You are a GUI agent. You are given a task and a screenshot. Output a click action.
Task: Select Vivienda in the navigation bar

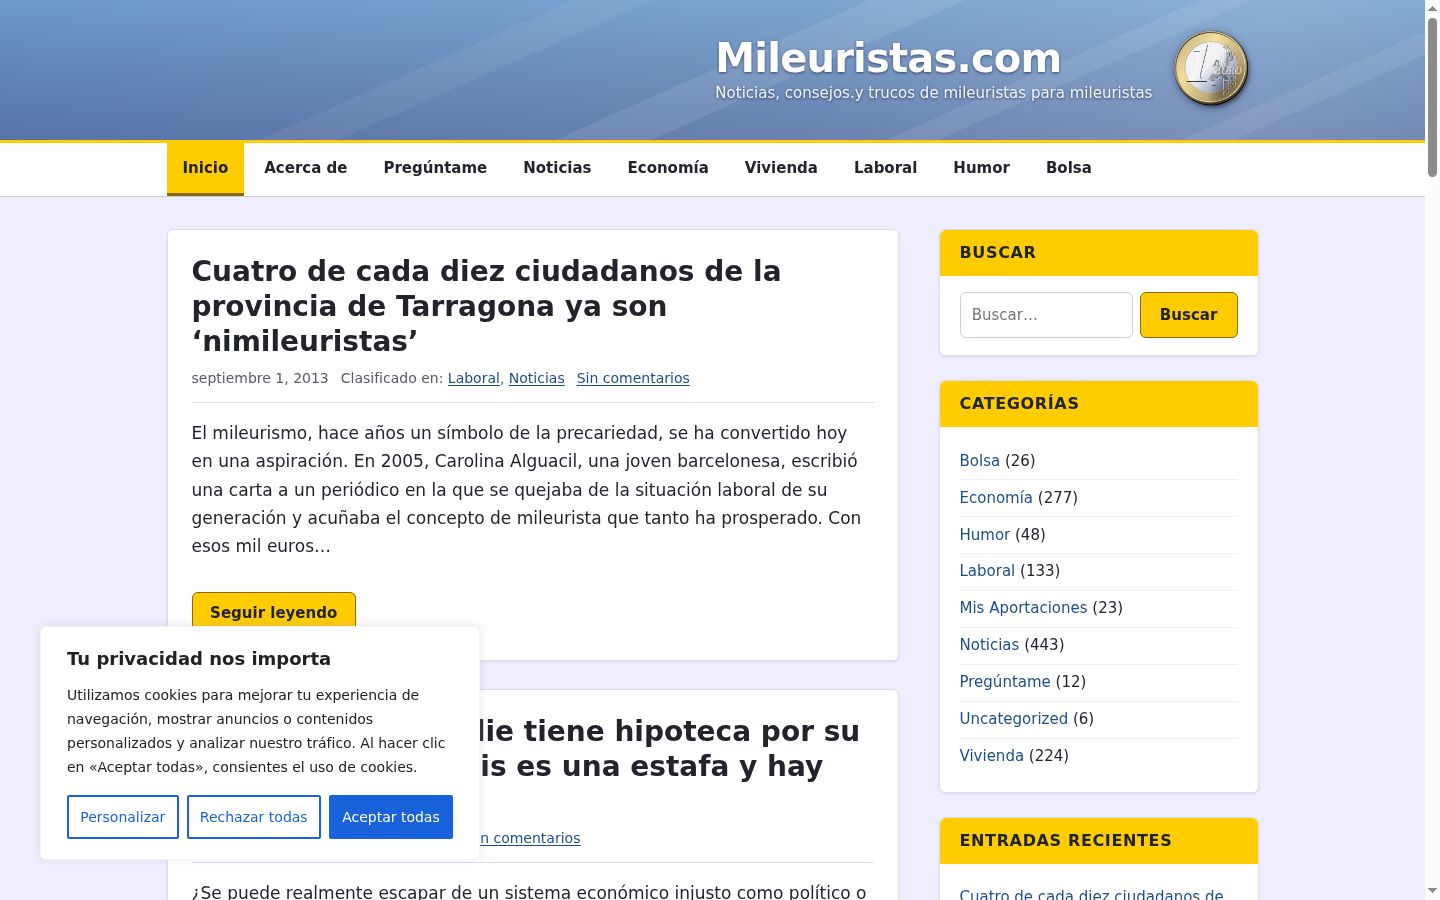tap(781, 168)
